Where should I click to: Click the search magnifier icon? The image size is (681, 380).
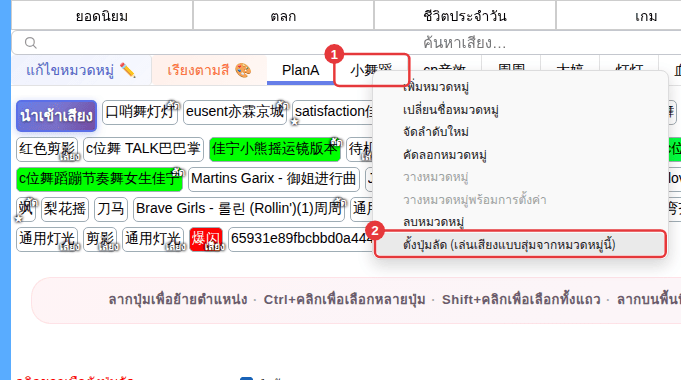[30, 43]
